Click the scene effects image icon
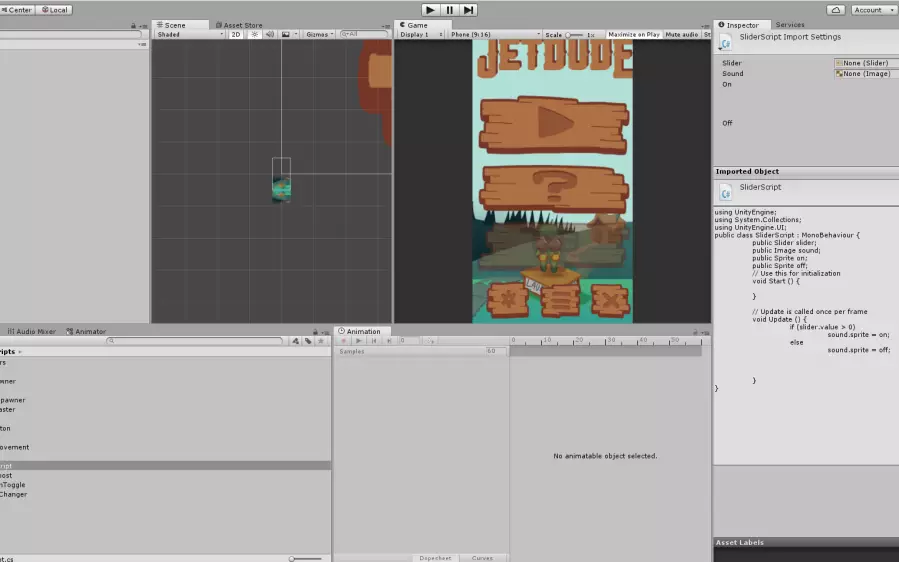Image resolution: width=899 pixels, height=562 pixels. (x=286, y=34)
